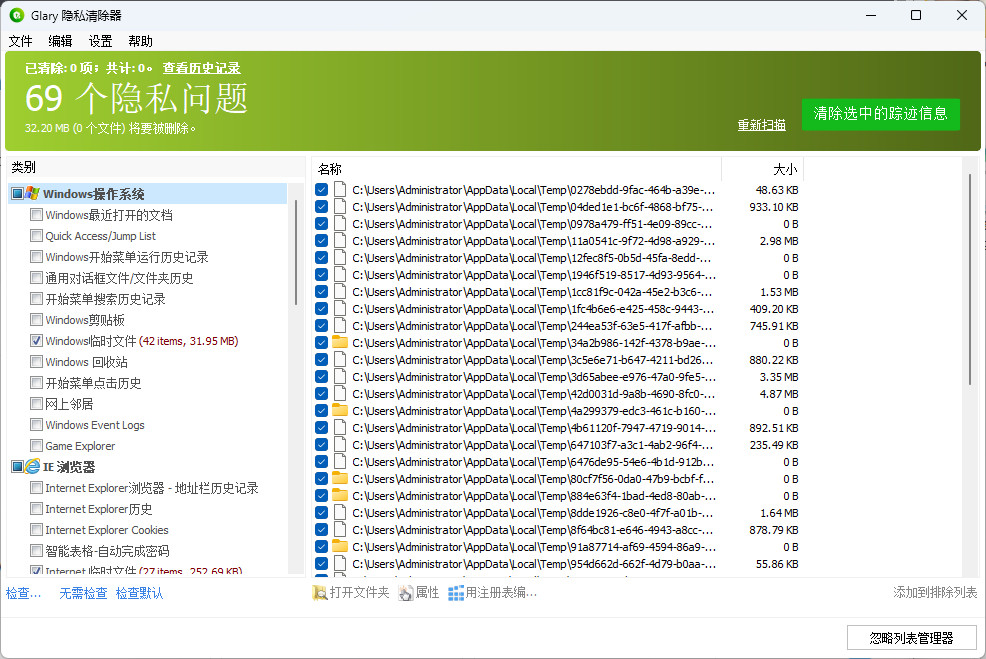Click the file icon of the 954d662d row
Viewport: 986px width, 659px height.
click(340, 563)
